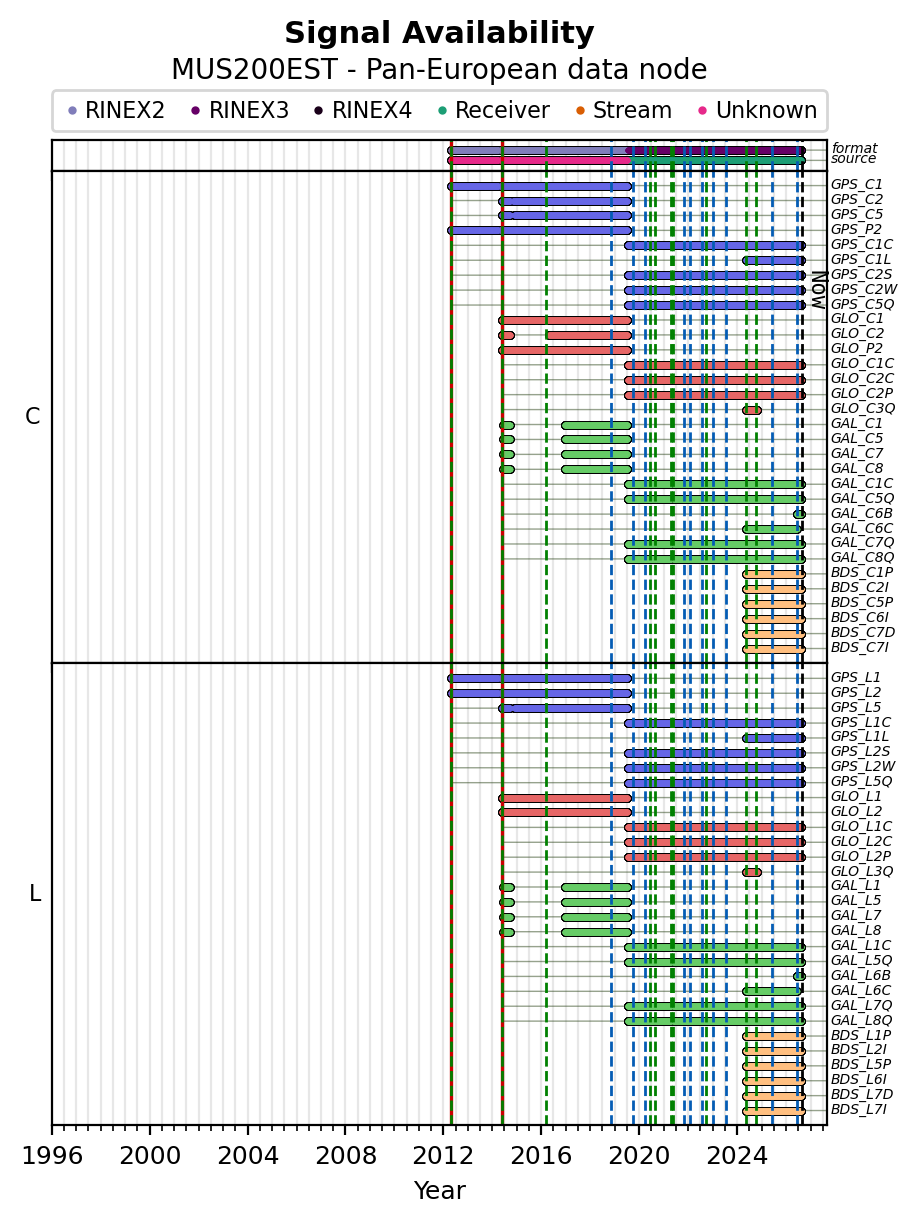
Task: Click the 2004 axis tick label
Action: pyautogui.click(x=248, y=1155)
